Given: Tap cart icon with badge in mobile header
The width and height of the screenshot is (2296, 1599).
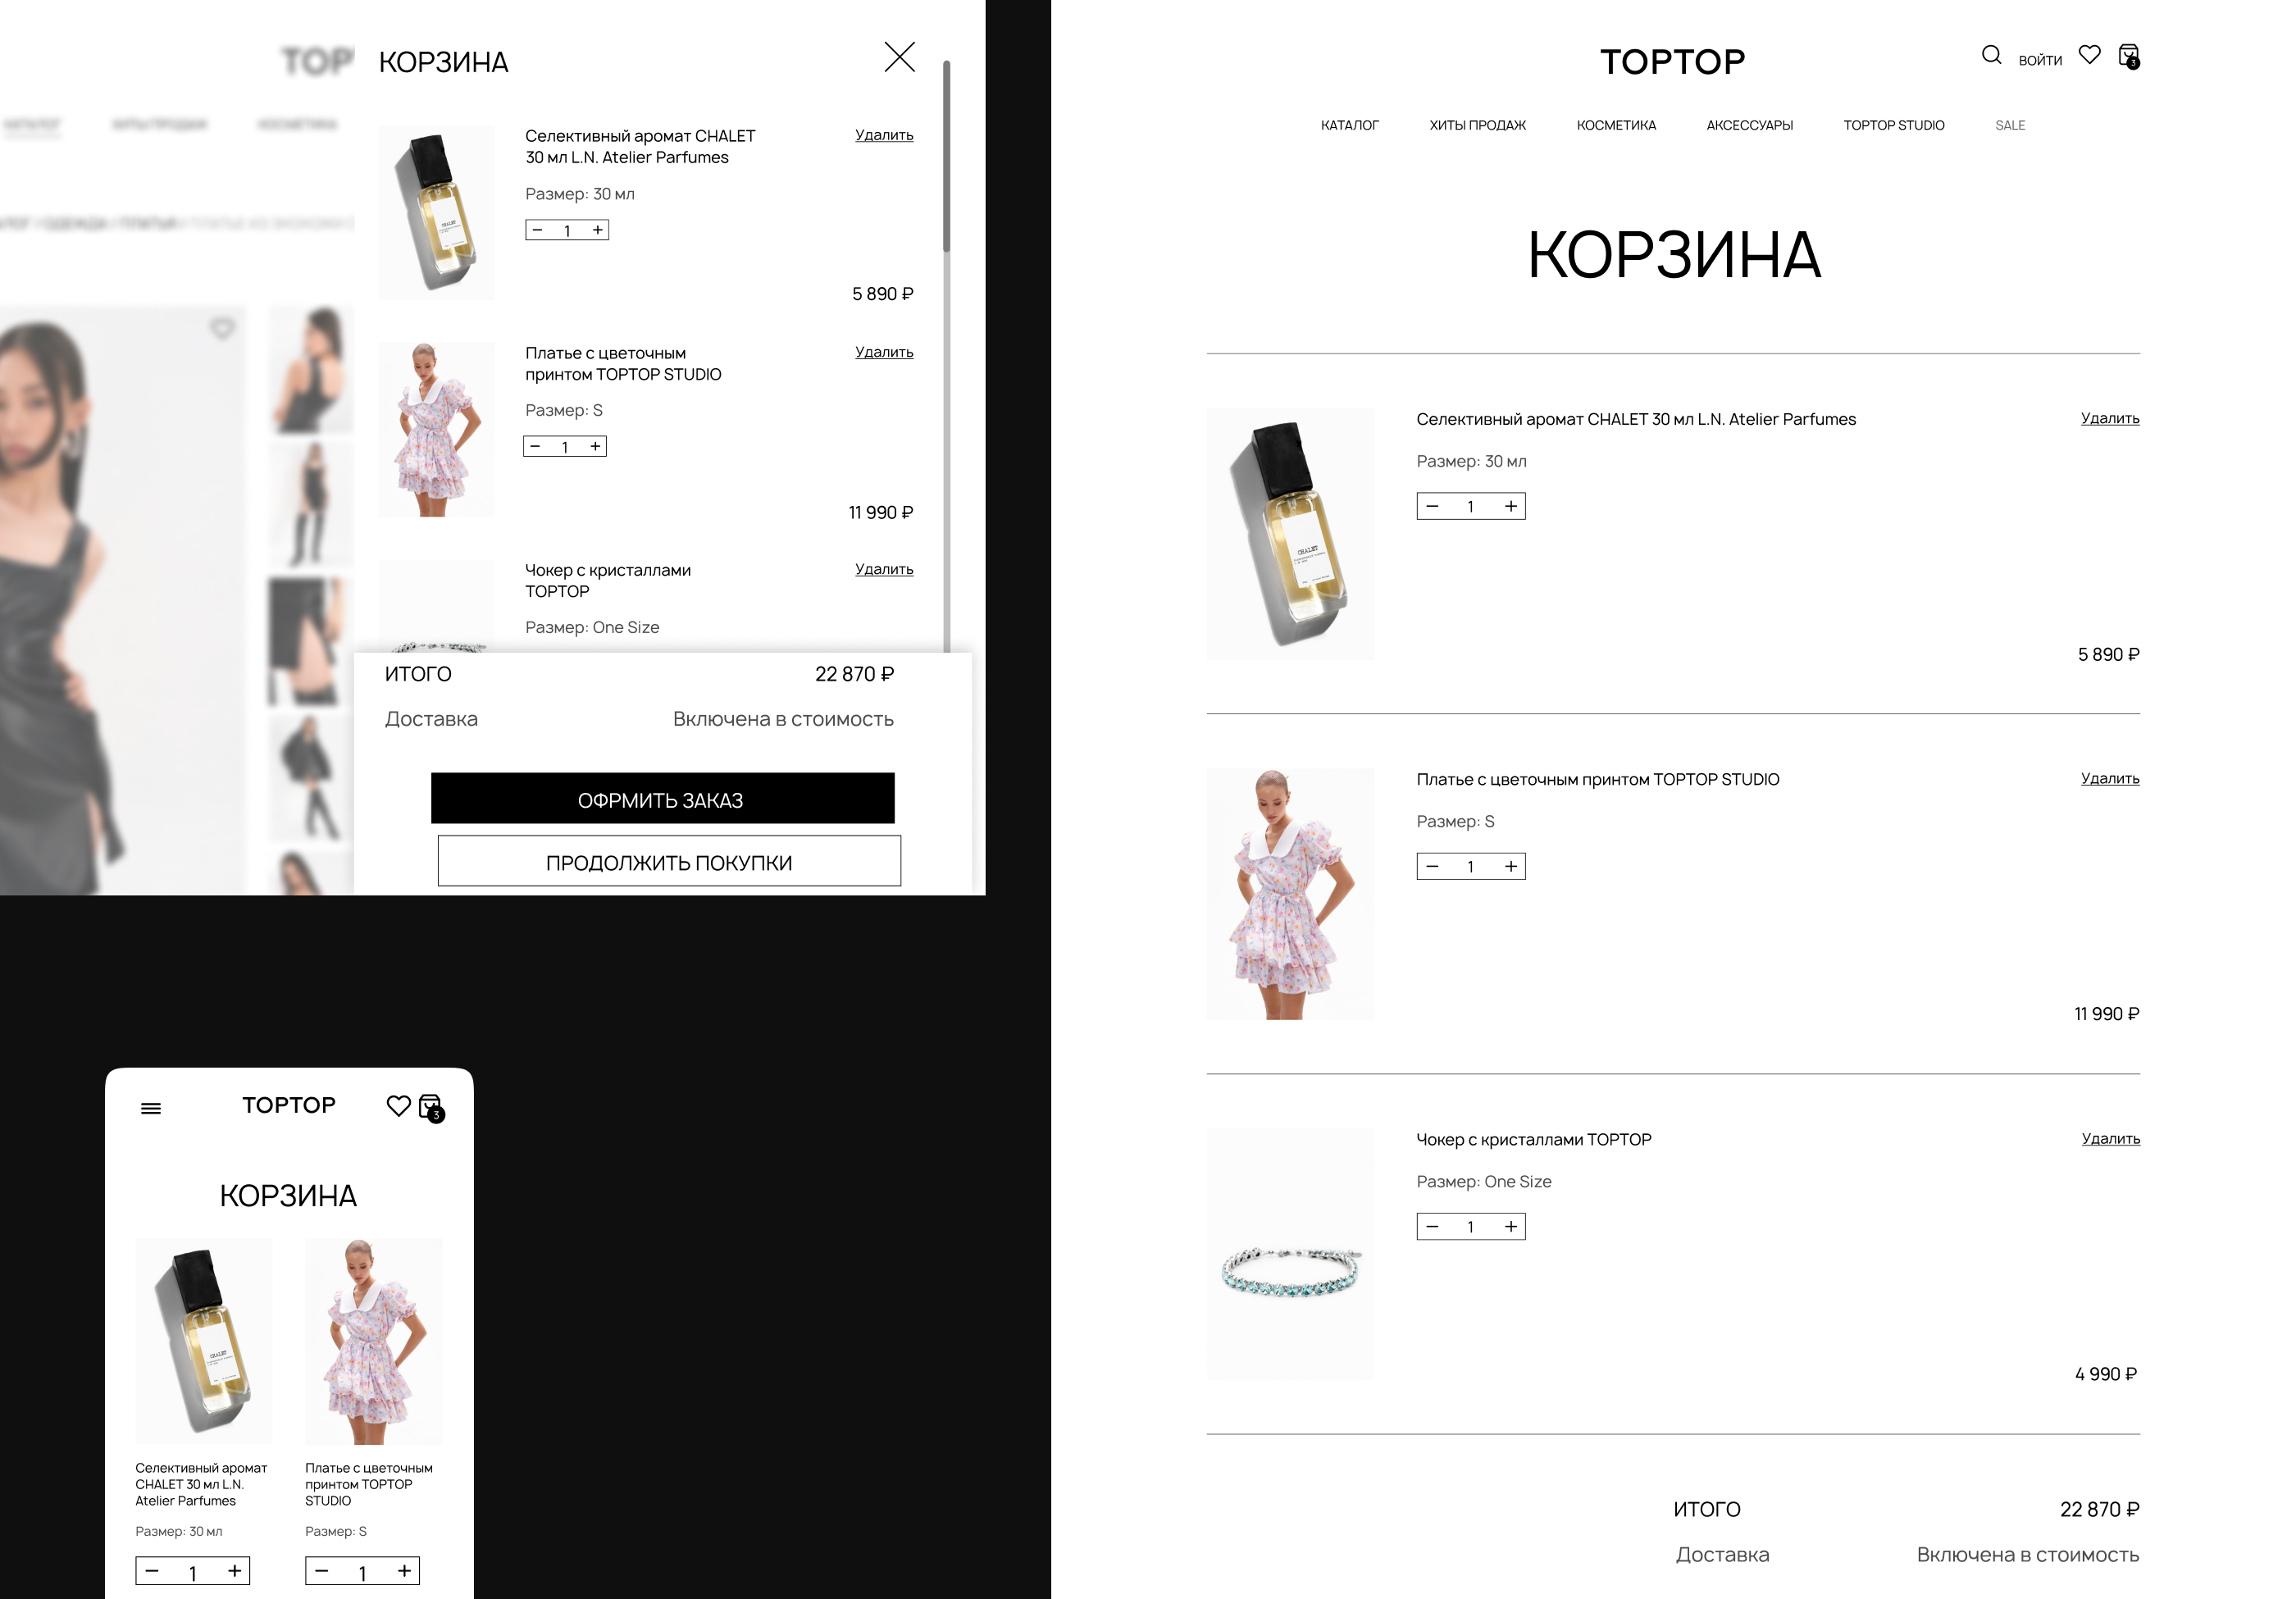Looking at the screenshot, I should [431, 1108].
